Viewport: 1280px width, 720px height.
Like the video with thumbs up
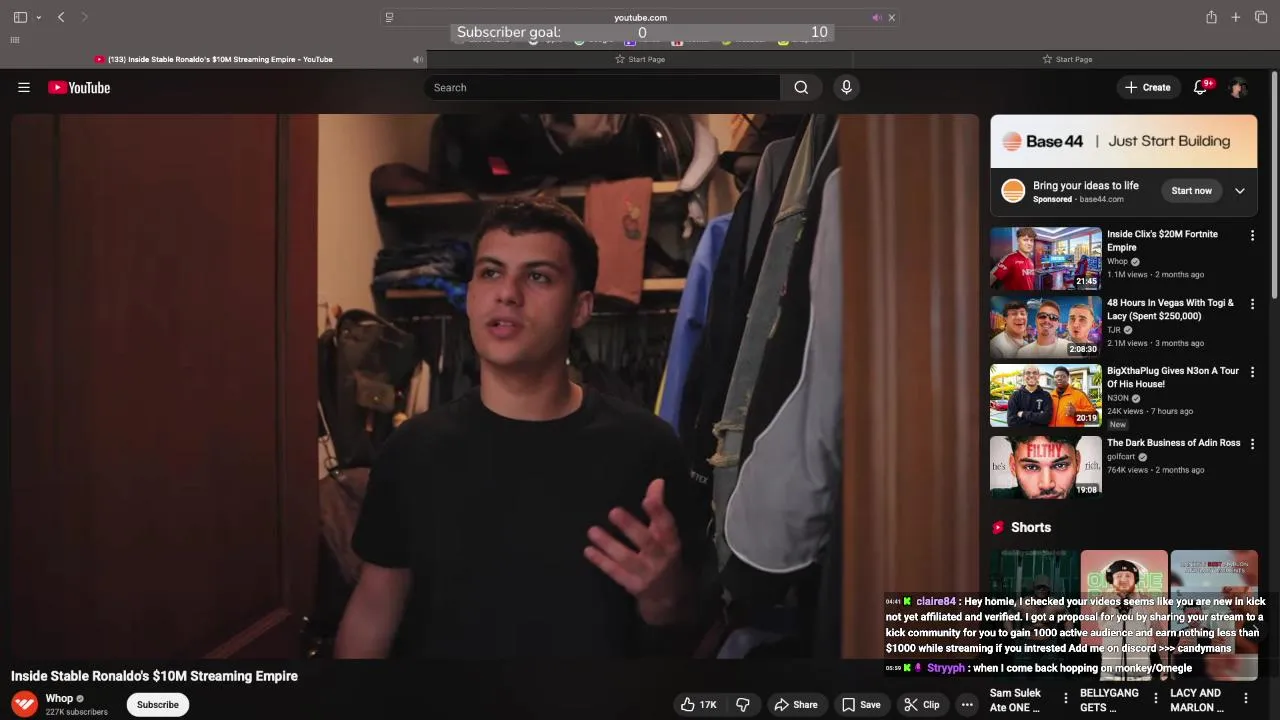pyautogui.click(x=698, y=705)
